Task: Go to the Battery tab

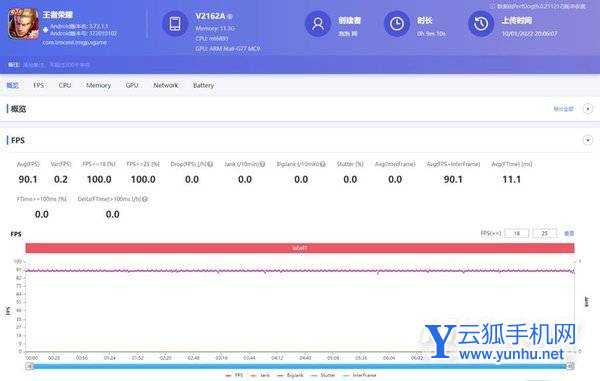Action: point(203,85)
